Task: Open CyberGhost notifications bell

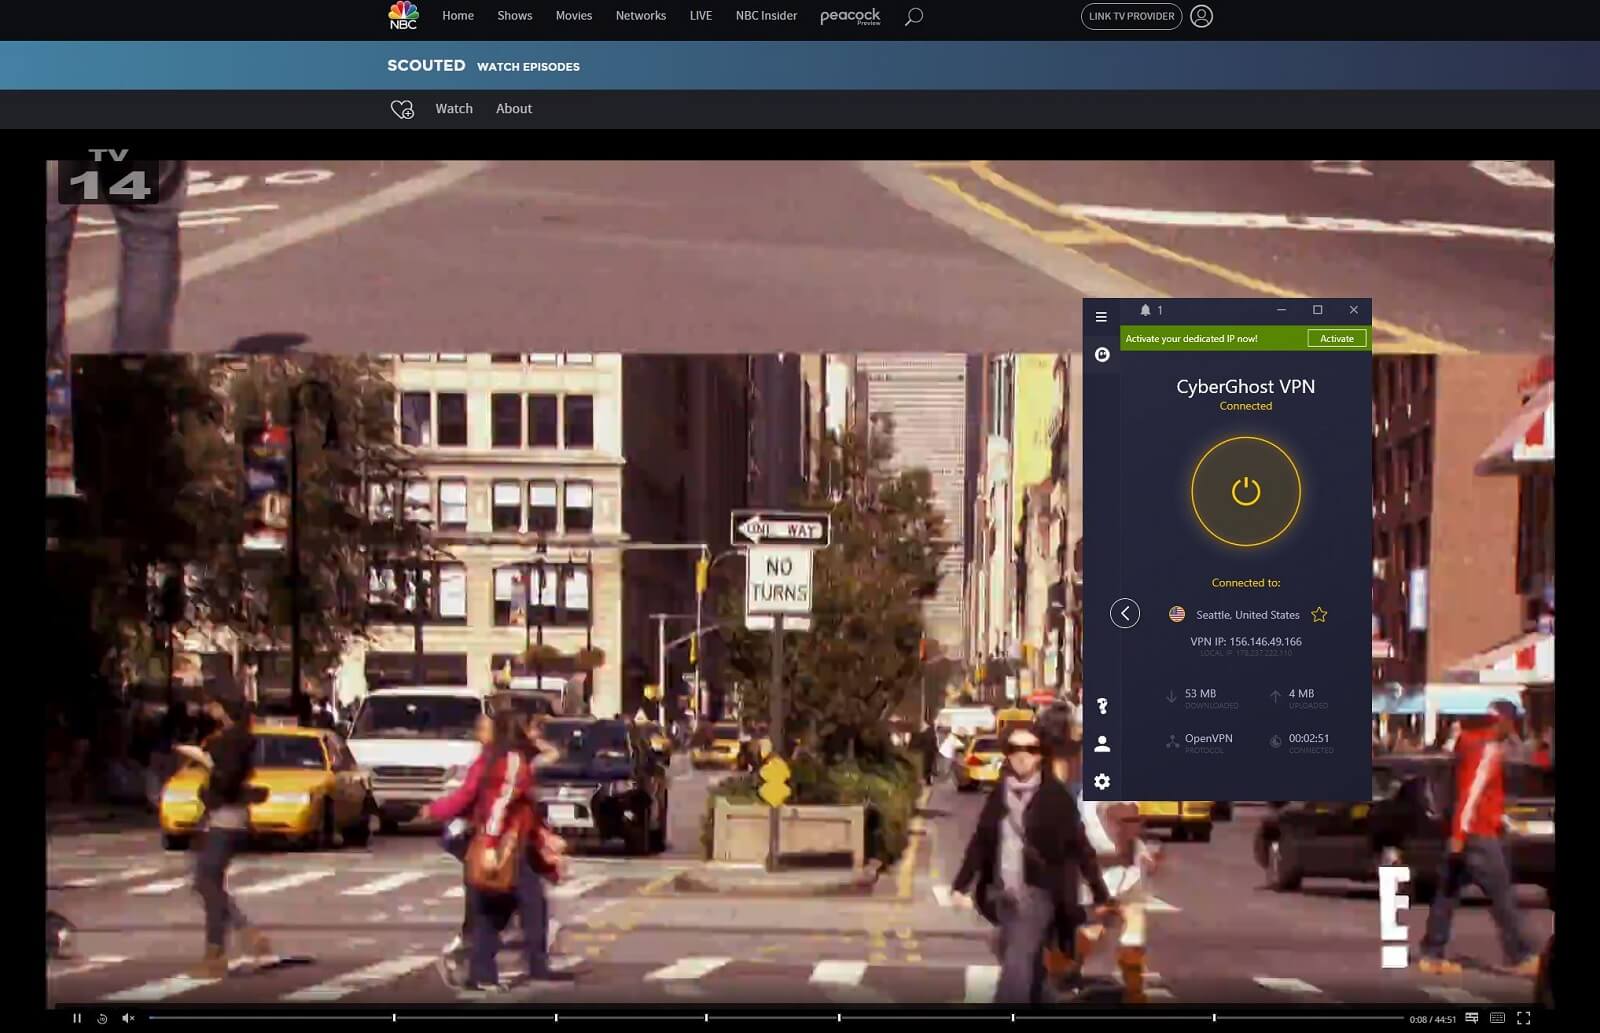Action: (x=1146, y=310)
